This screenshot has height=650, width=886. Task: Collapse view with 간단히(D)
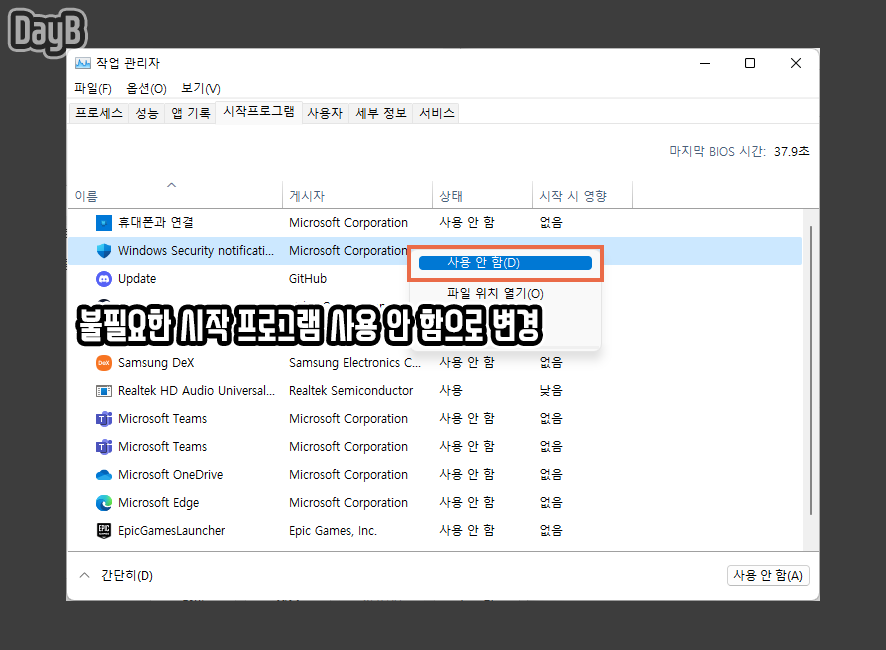pos(116,575)
